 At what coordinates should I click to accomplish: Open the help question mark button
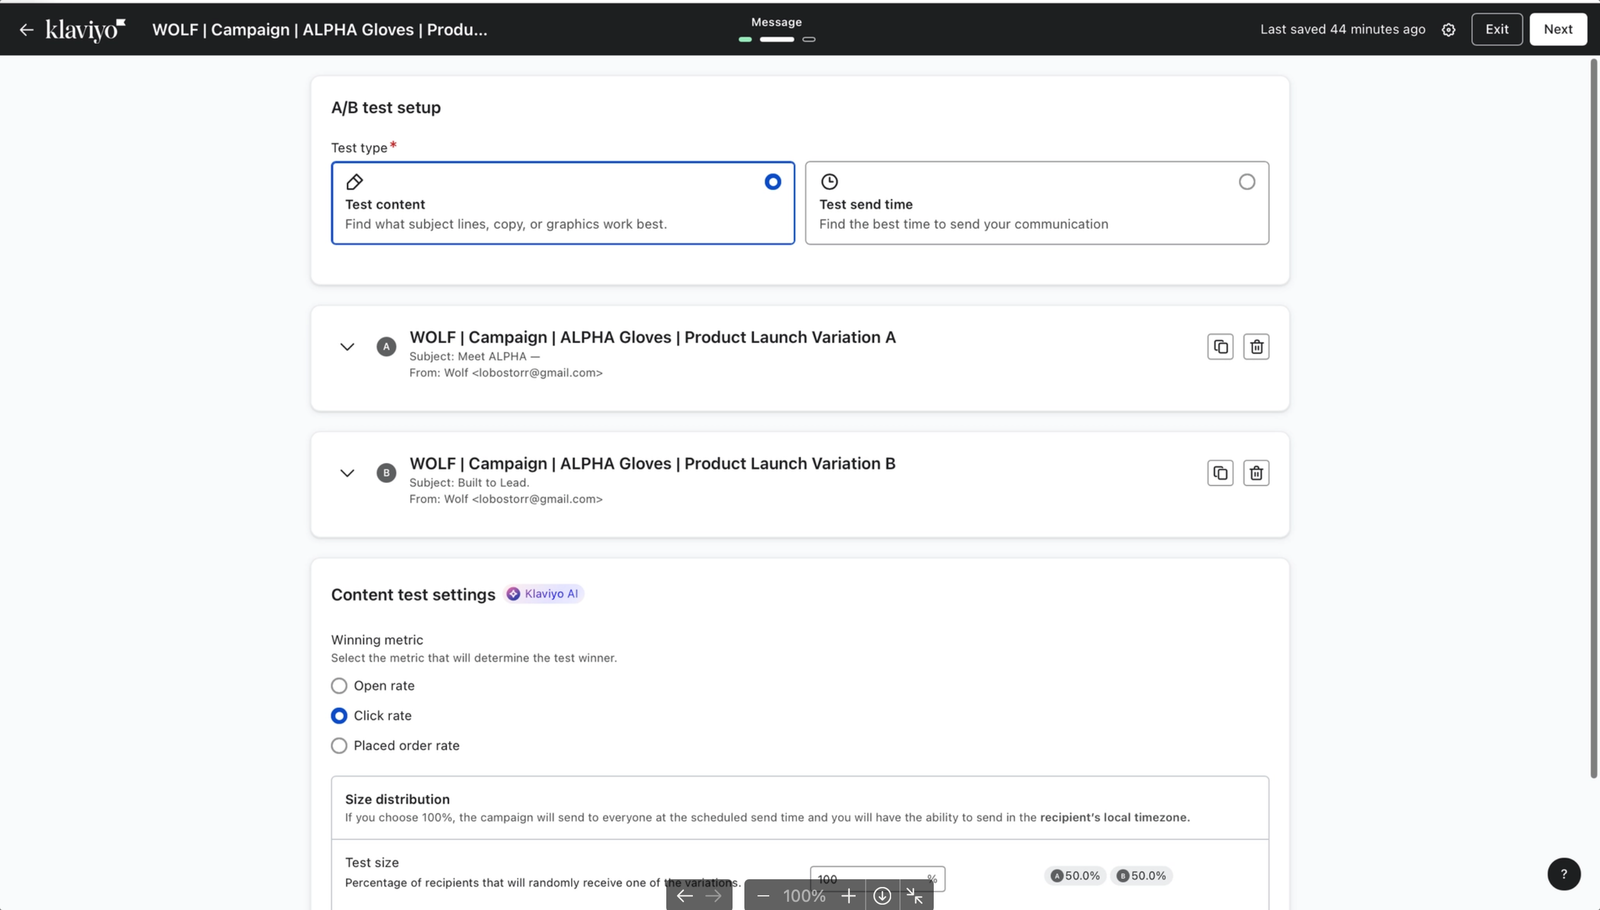tap(1564, 874)
